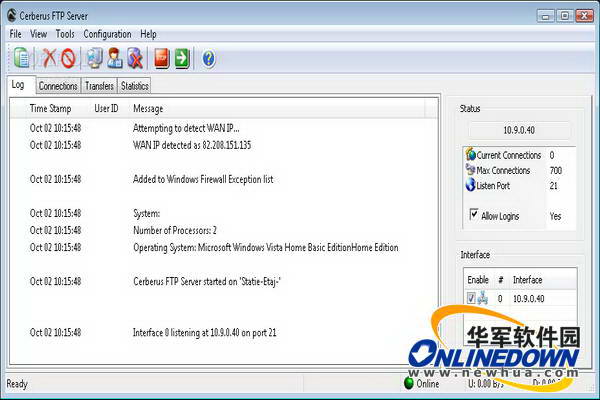Click the 'U: 0.00 B/s' upload rate text
Image resolution: width=600 pixels, height=400 pixels.
pyautogui.click(x=486, y=384)
